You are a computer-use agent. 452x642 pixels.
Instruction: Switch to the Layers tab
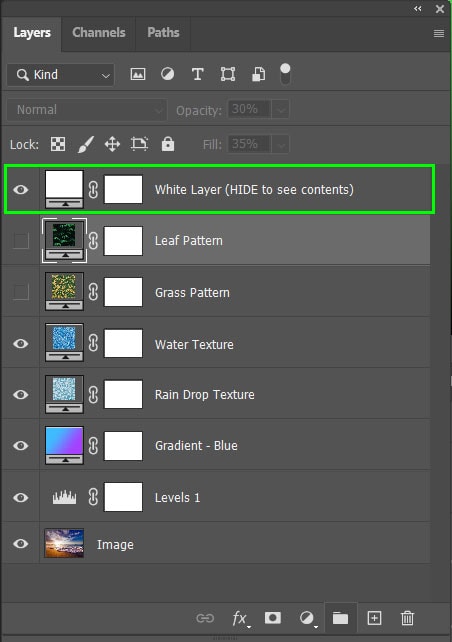tap(32, 33)
